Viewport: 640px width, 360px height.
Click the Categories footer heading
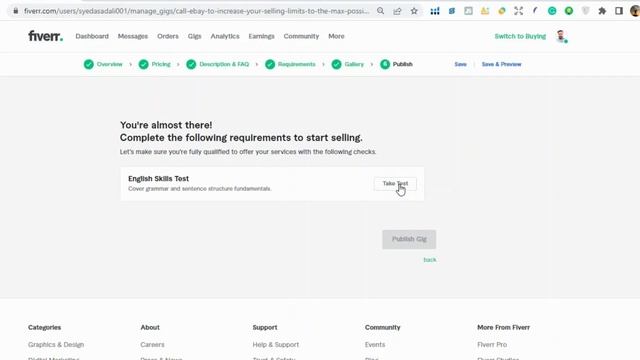[x=44, y=327]
